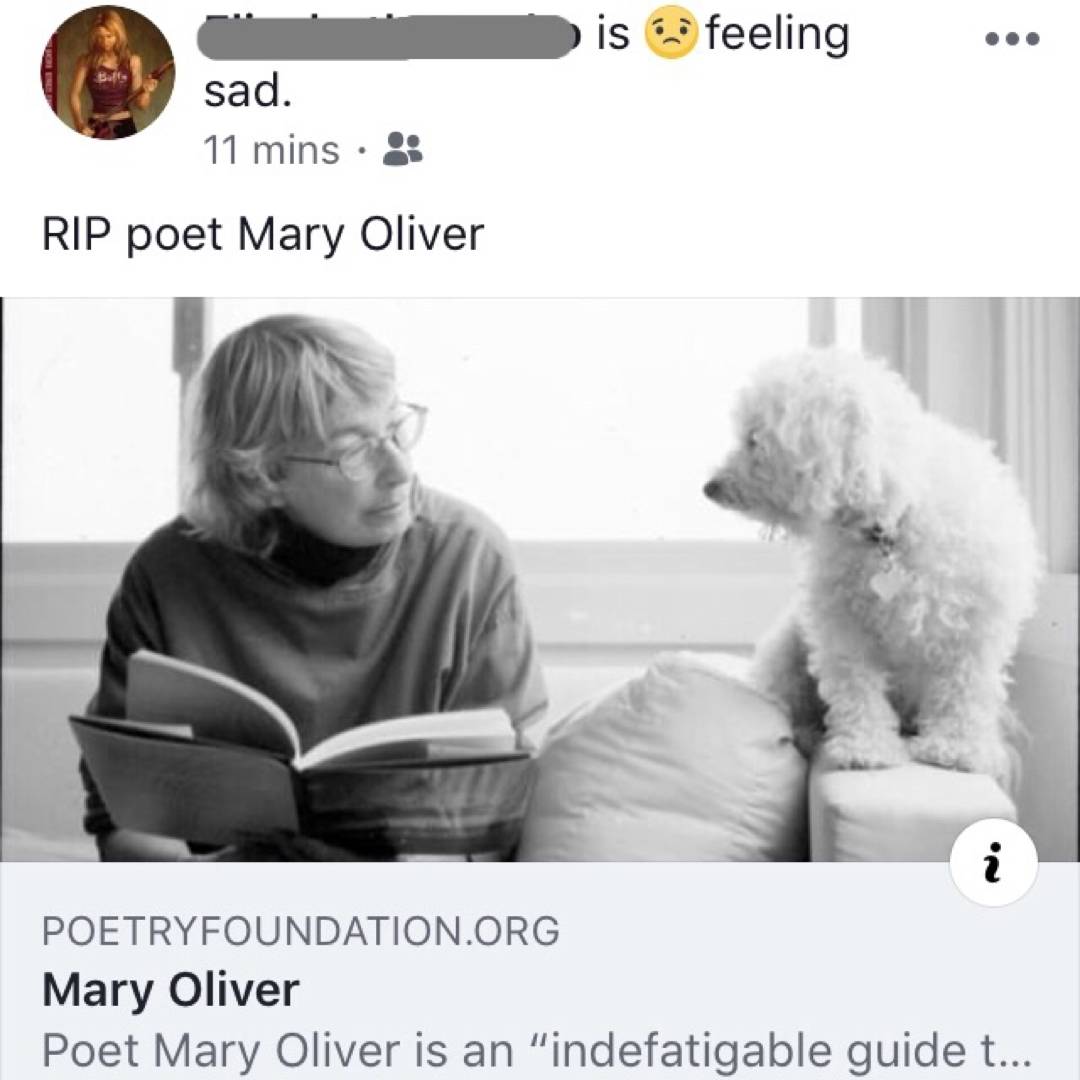Open the 'Mary Oliver' article headline link
Image resolution: width=1080 pixels, height=1080 pixels.
[x=170, y=990]
